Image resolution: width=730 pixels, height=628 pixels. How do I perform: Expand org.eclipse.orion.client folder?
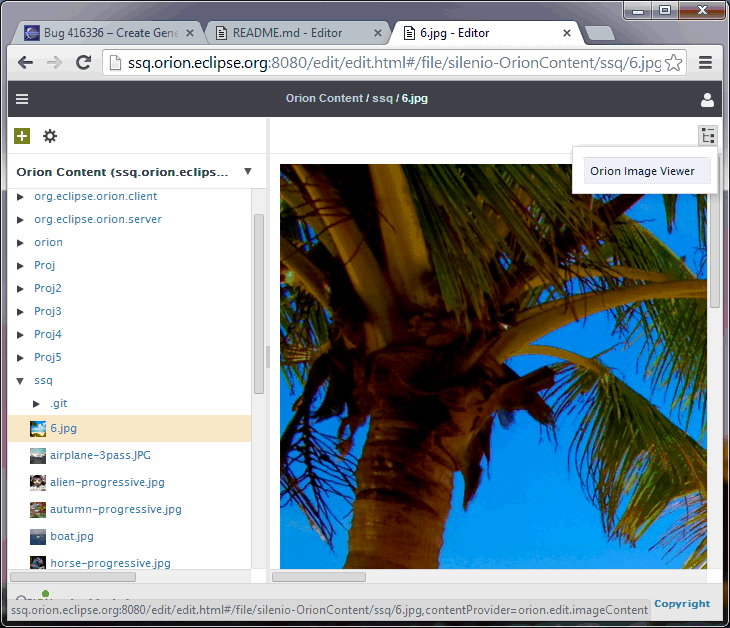click(x=20, y=197)
